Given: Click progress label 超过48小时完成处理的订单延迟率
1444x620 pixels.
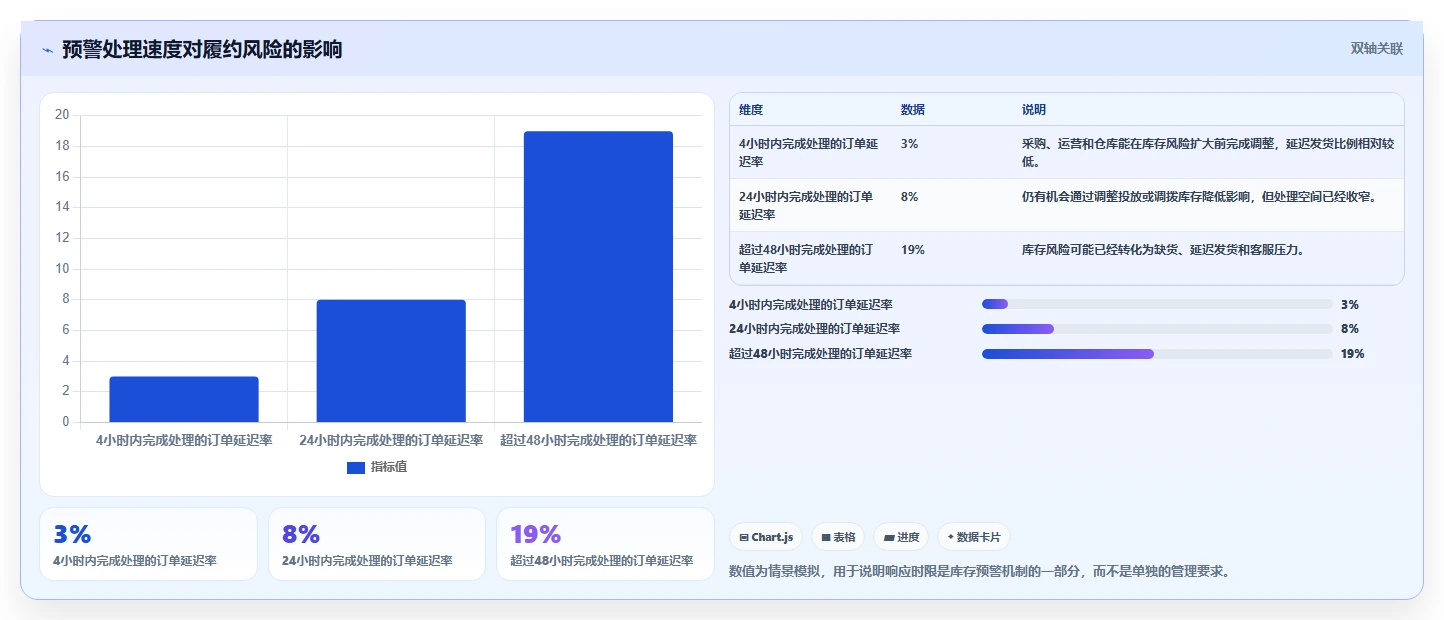Looking at the screenshot, I should tap(821, 354).
